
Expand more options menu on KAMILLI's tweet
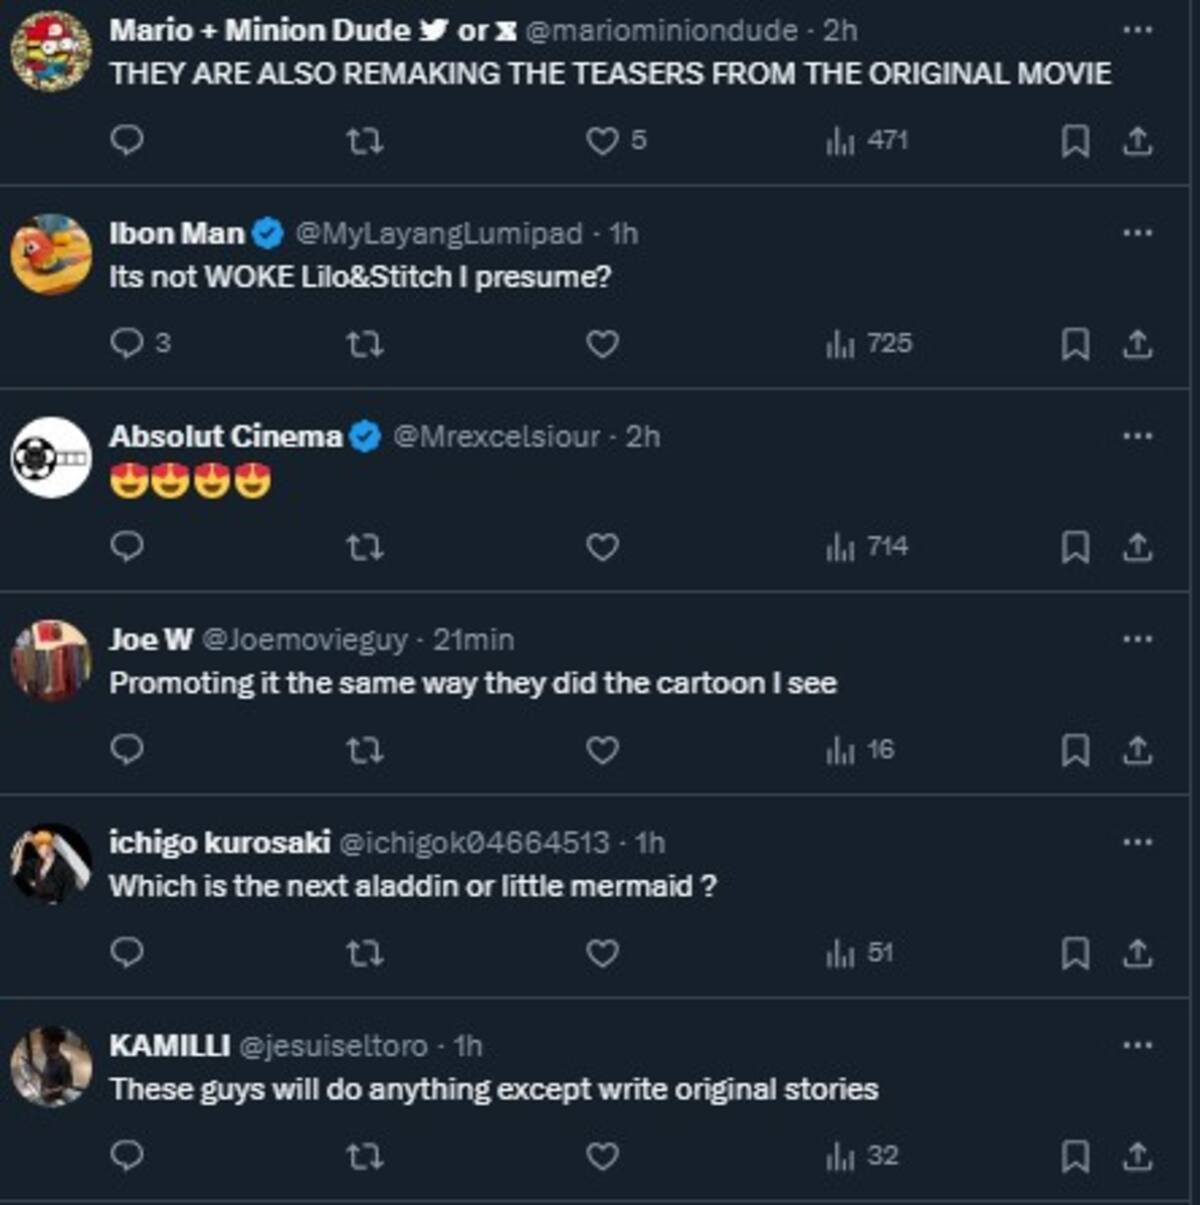click(1137, 1045)
